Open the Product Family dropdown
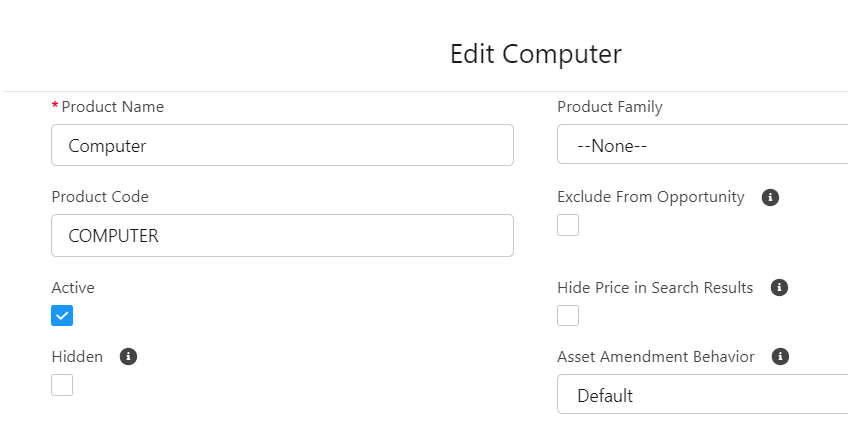848x433 pixels. (x=702, y=146)
